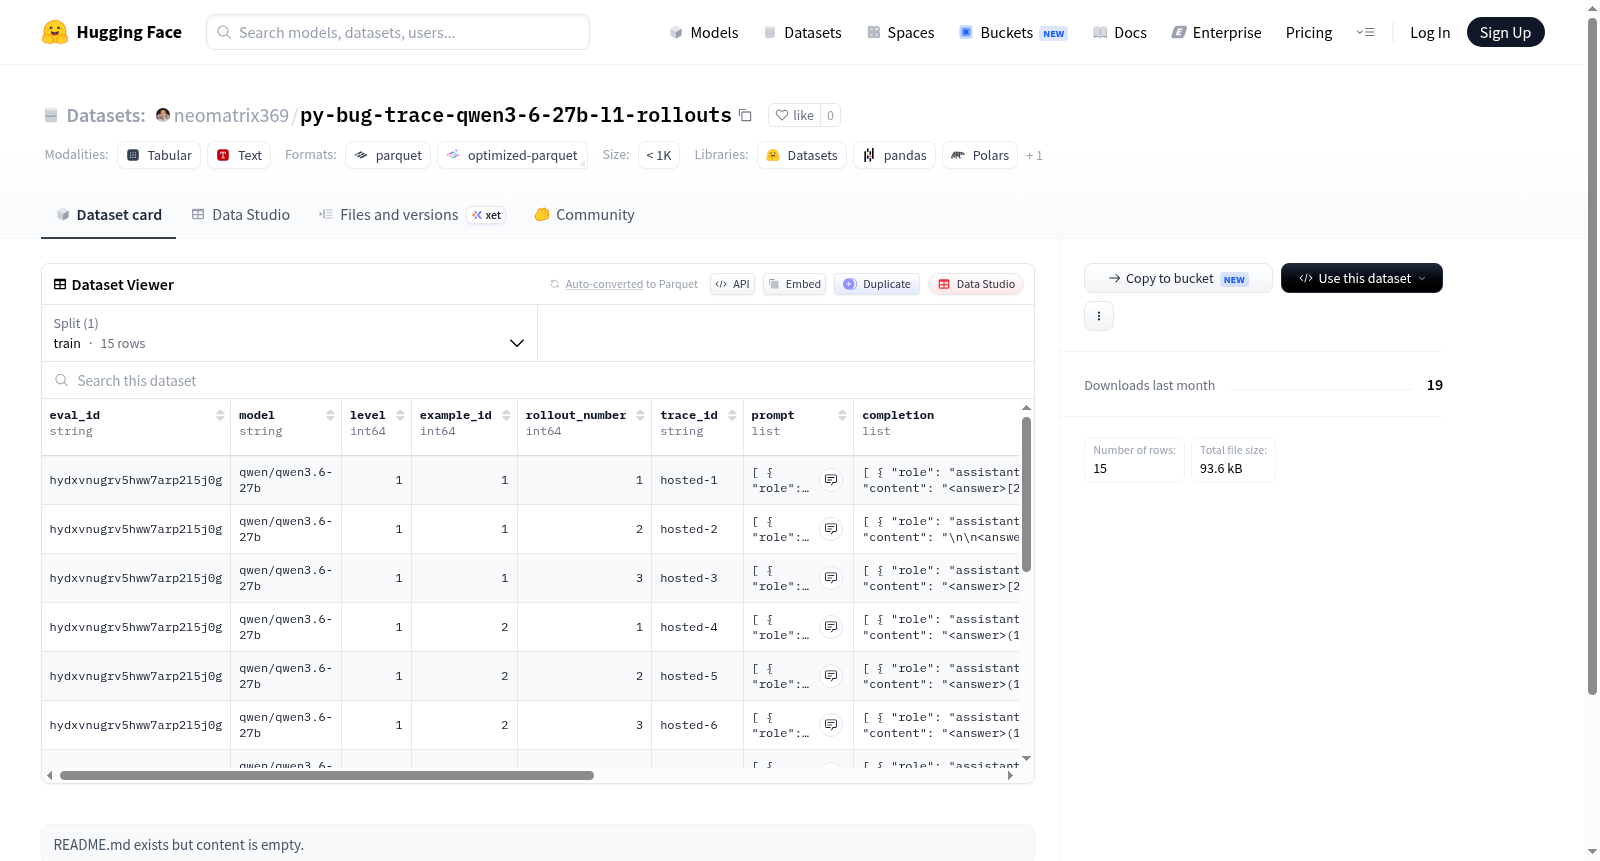The height and width of the screenshot is (861, 1600).
Task: Open the Data Studio tab
Action: pos(241,214)
